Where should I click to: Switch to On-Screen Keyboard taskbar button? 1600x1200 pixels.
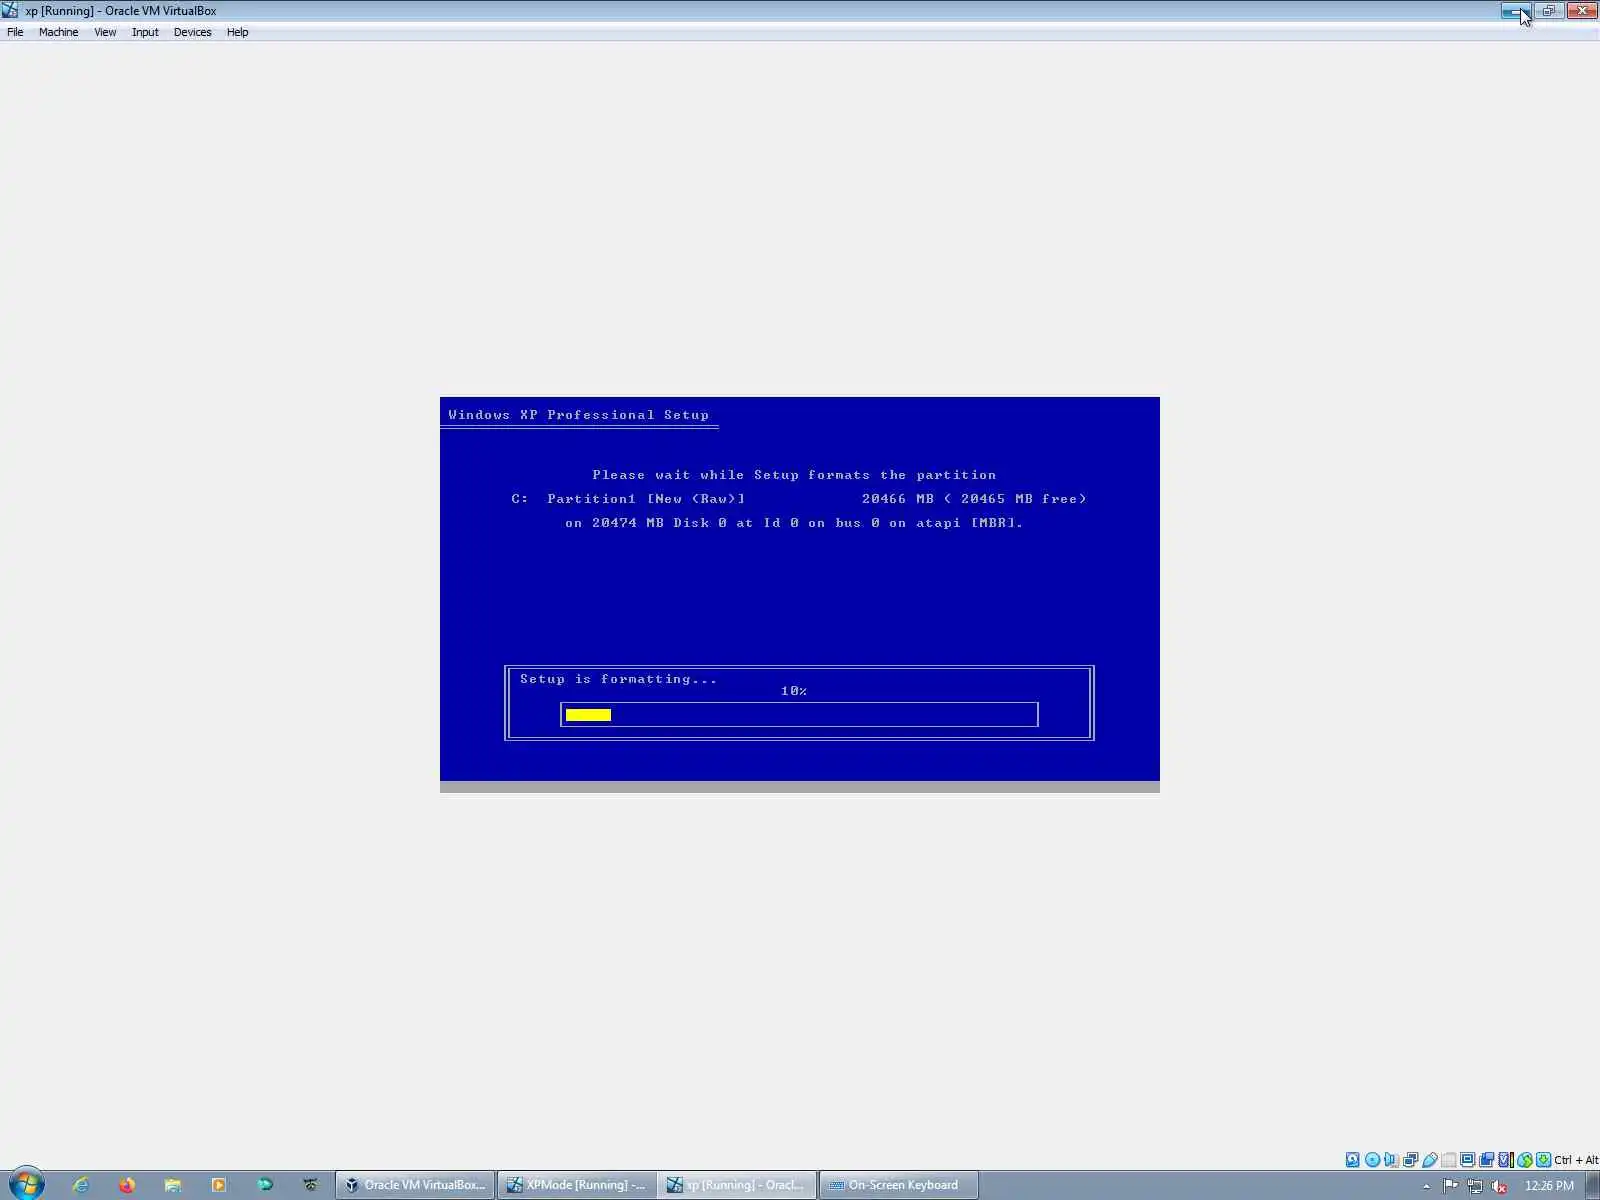899,1185
